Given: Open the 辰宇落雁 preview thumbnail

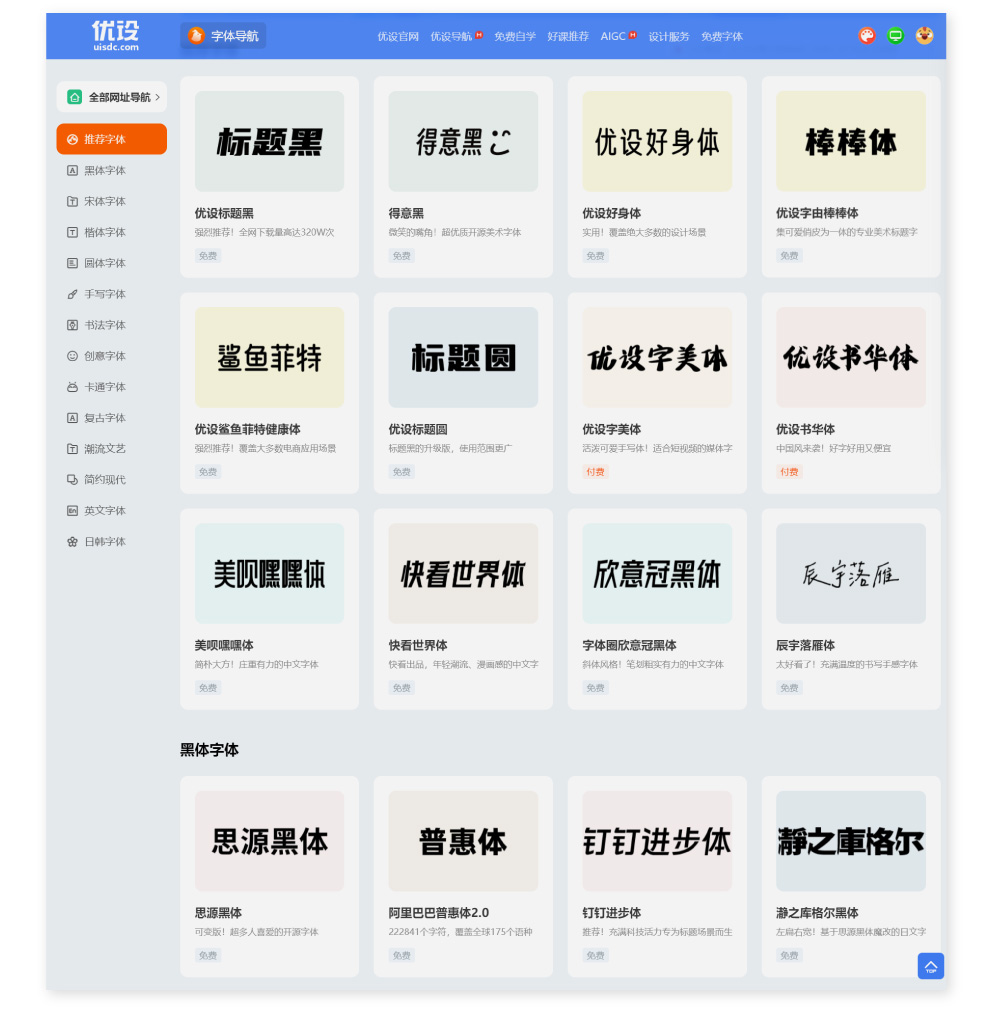Looking at the screenshot, I should coord(851,573).
